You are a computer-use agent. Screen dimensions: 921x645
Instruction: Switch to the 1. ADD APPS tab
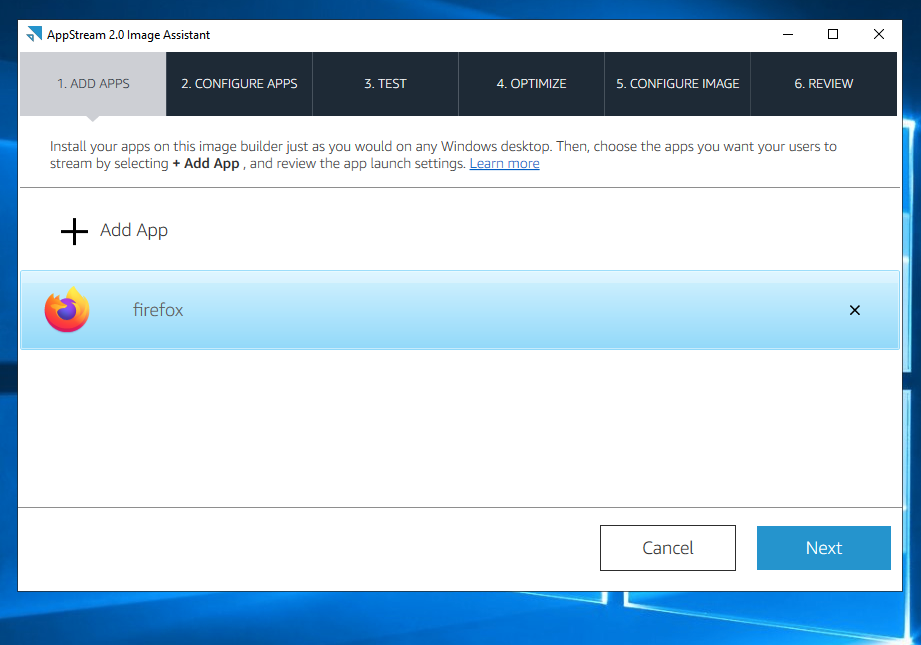93,84
